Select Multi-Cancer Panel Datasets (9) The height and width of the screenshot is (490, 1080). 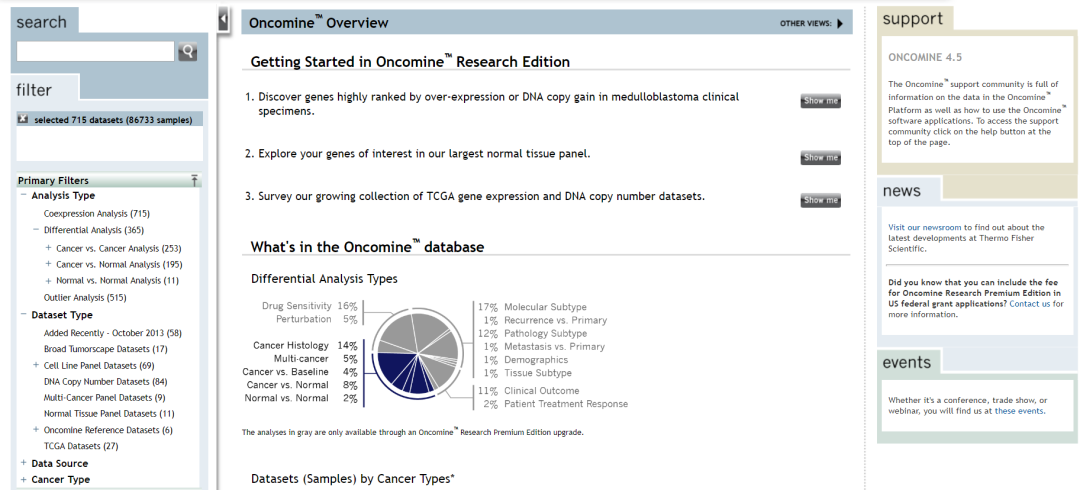(104, 398)
